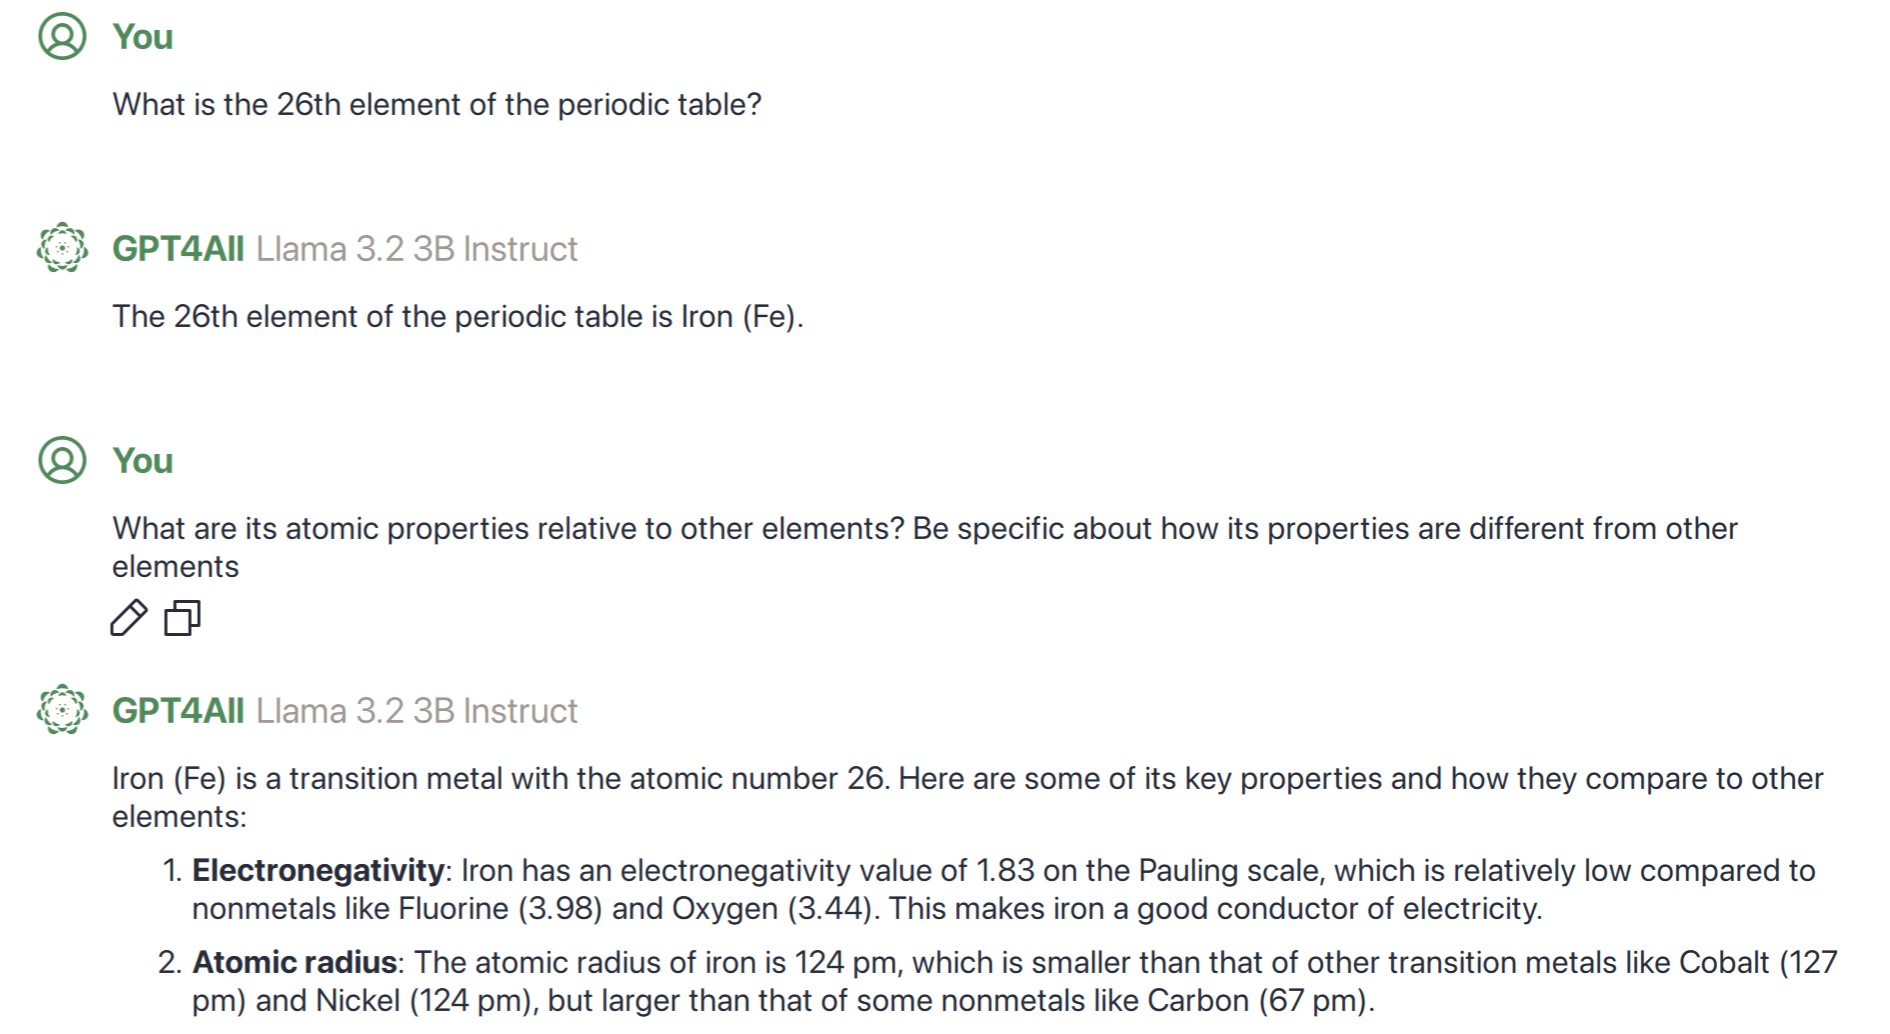Click the user avatar beside the first You
The height and width of the screenshot is (1034, 1890).
[62, 37]
